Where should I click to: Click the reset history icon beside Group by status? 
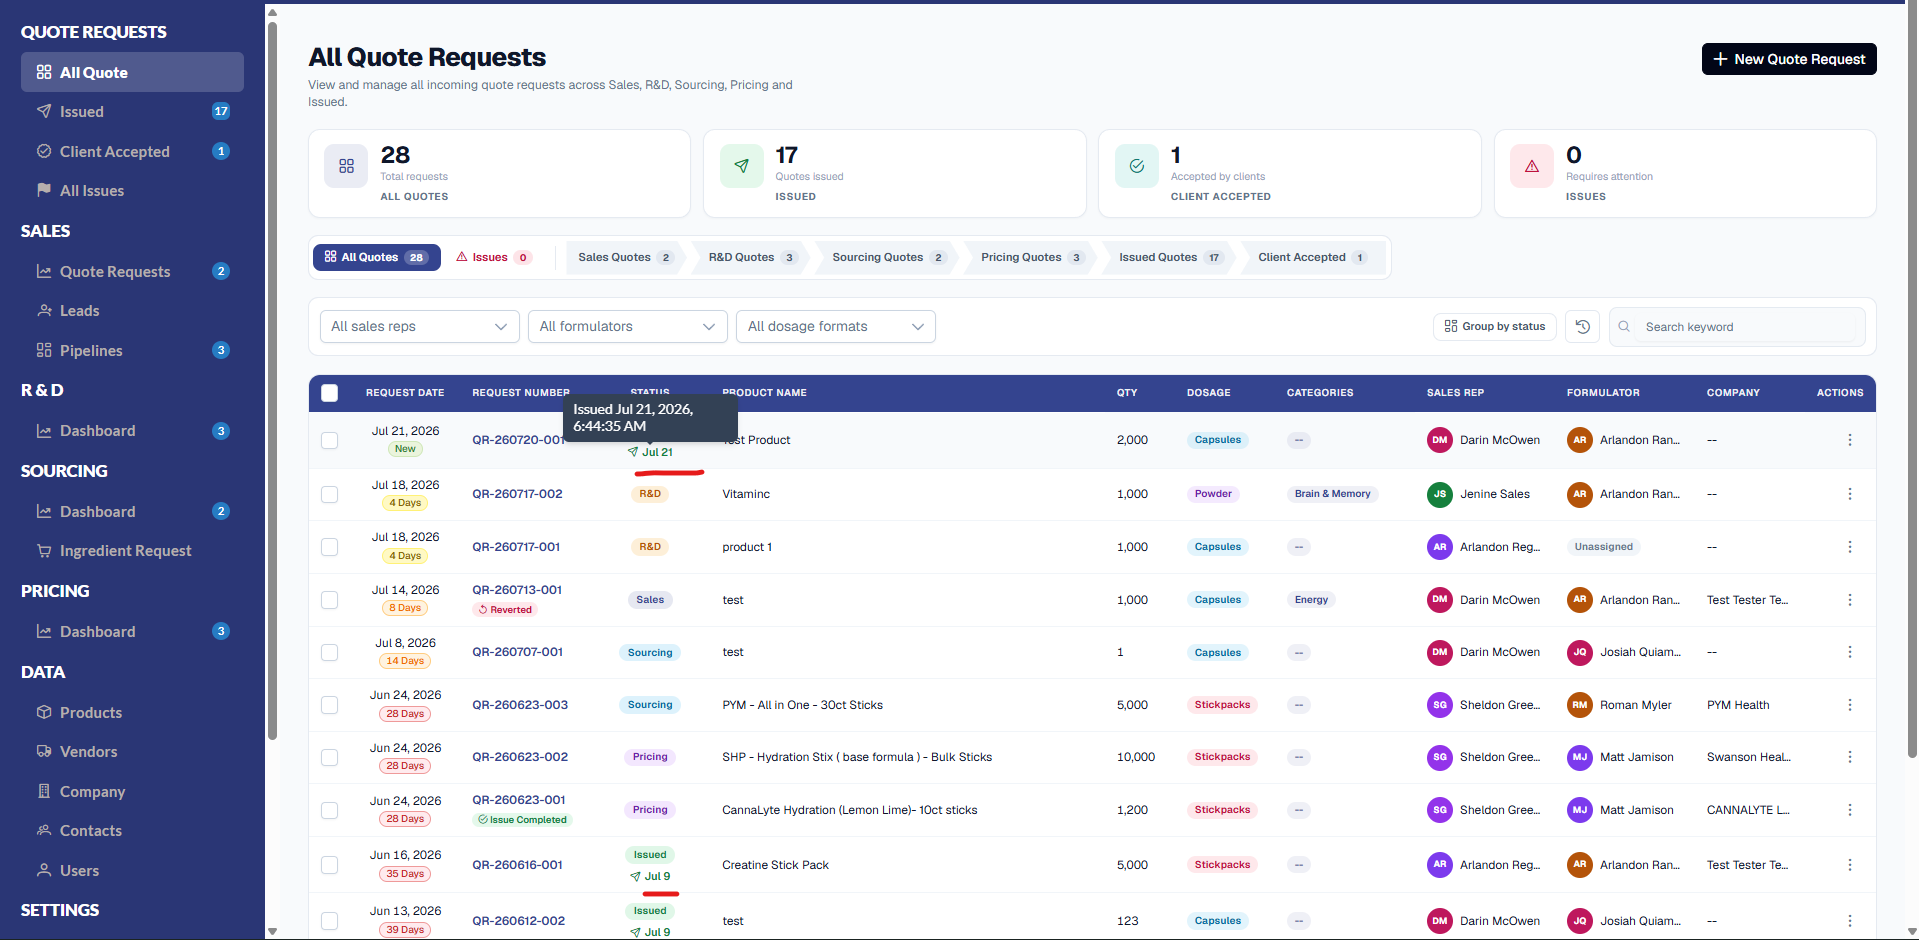1583,327
